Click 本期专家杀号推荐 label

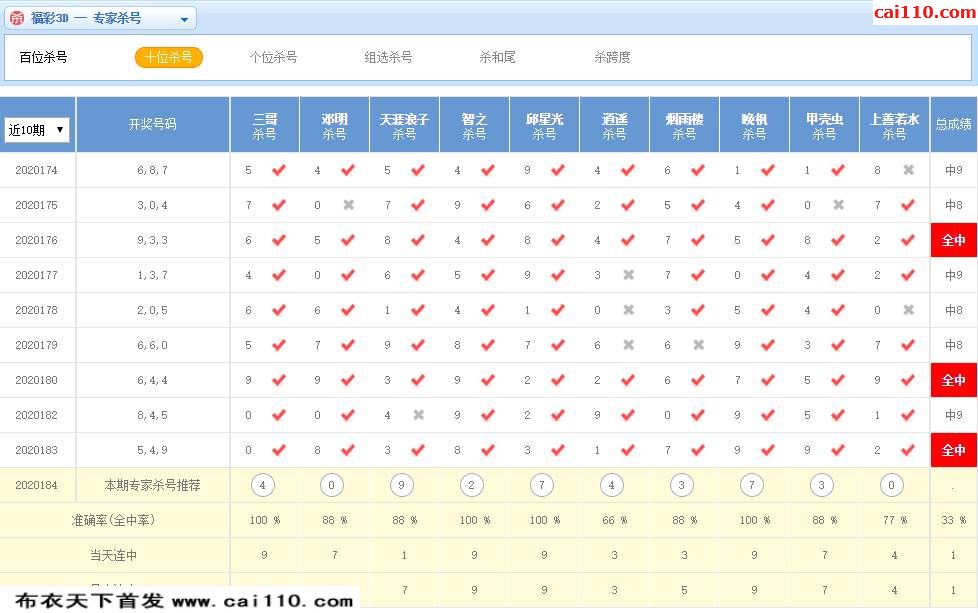(152, 485)
